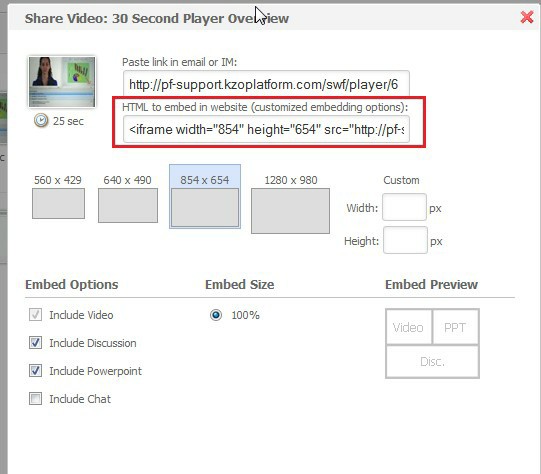The width and height of the screenshot is (541, 474).
Task: Click the HTML embed code field
Action: [266, 129]
